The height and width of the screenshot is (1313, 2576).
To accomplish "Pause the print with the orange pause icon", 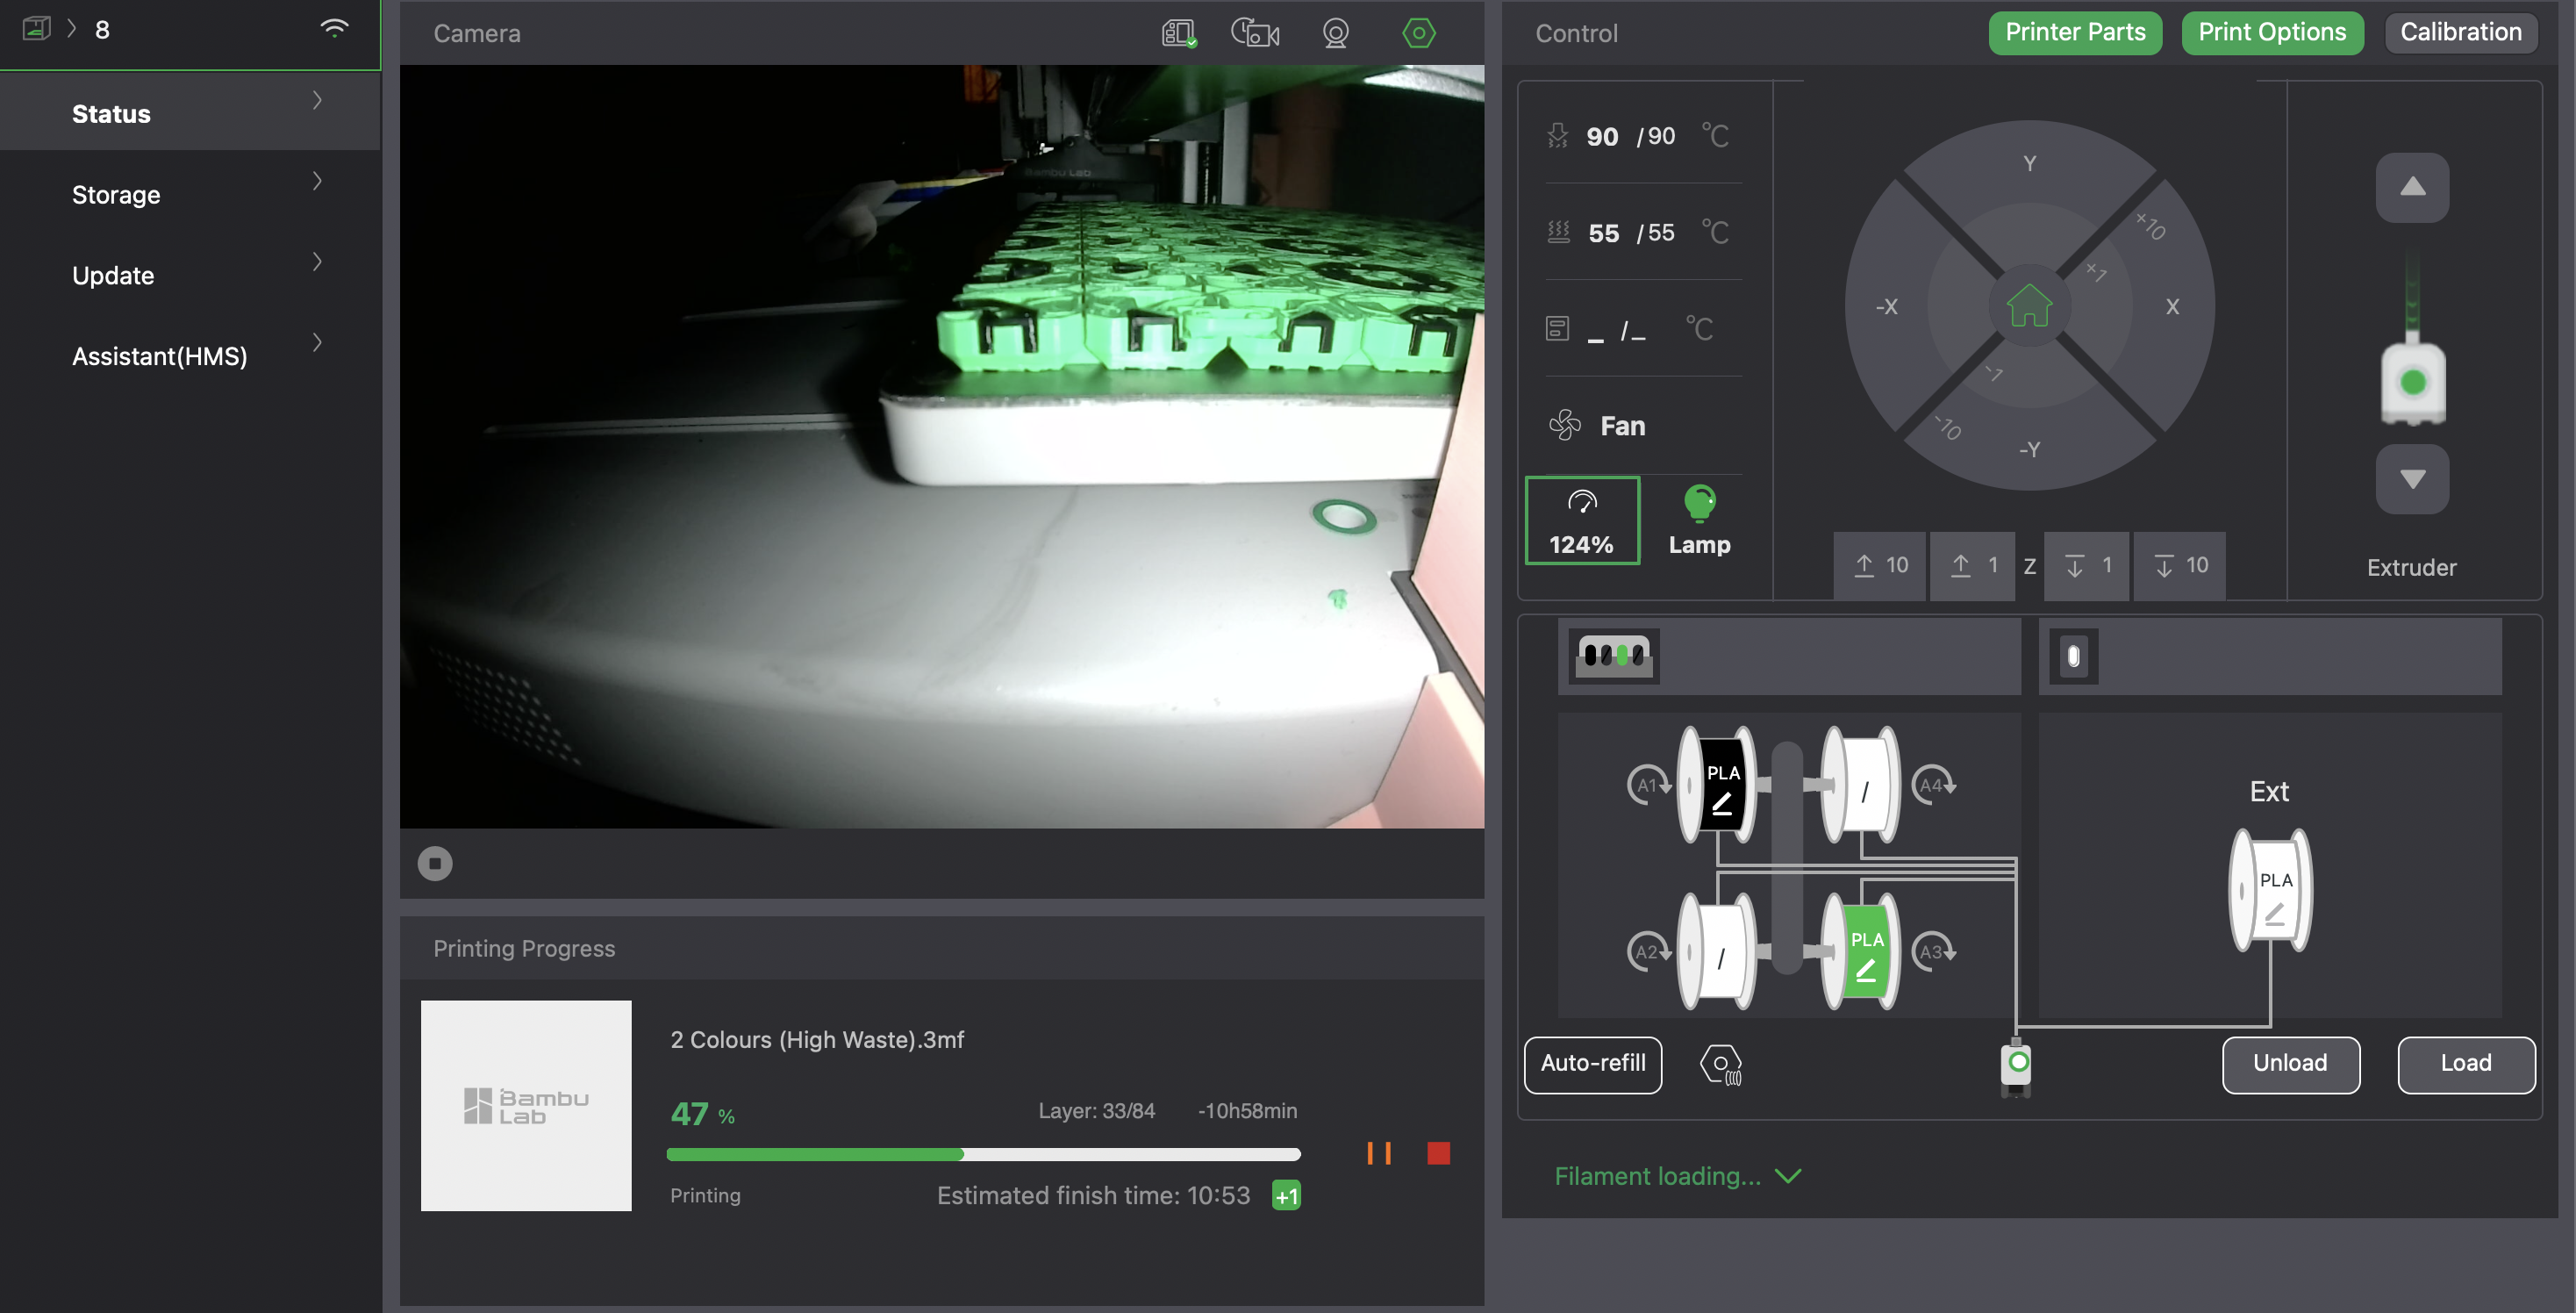I will pyautogui.click(x=1379, y=1153).
